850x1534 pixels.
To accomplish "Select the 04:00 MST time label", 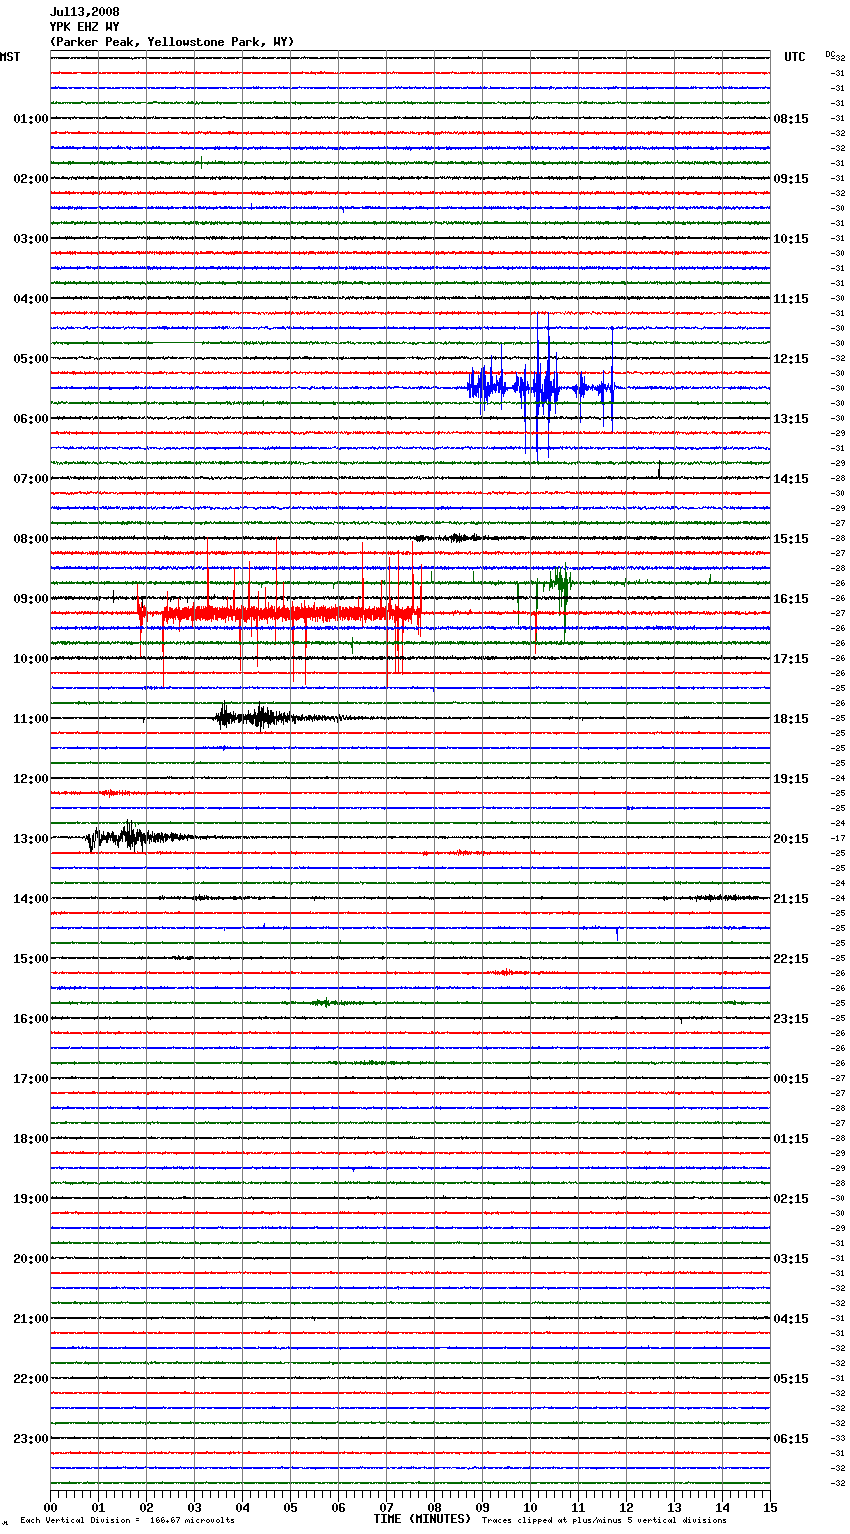I will coord(30,299).
